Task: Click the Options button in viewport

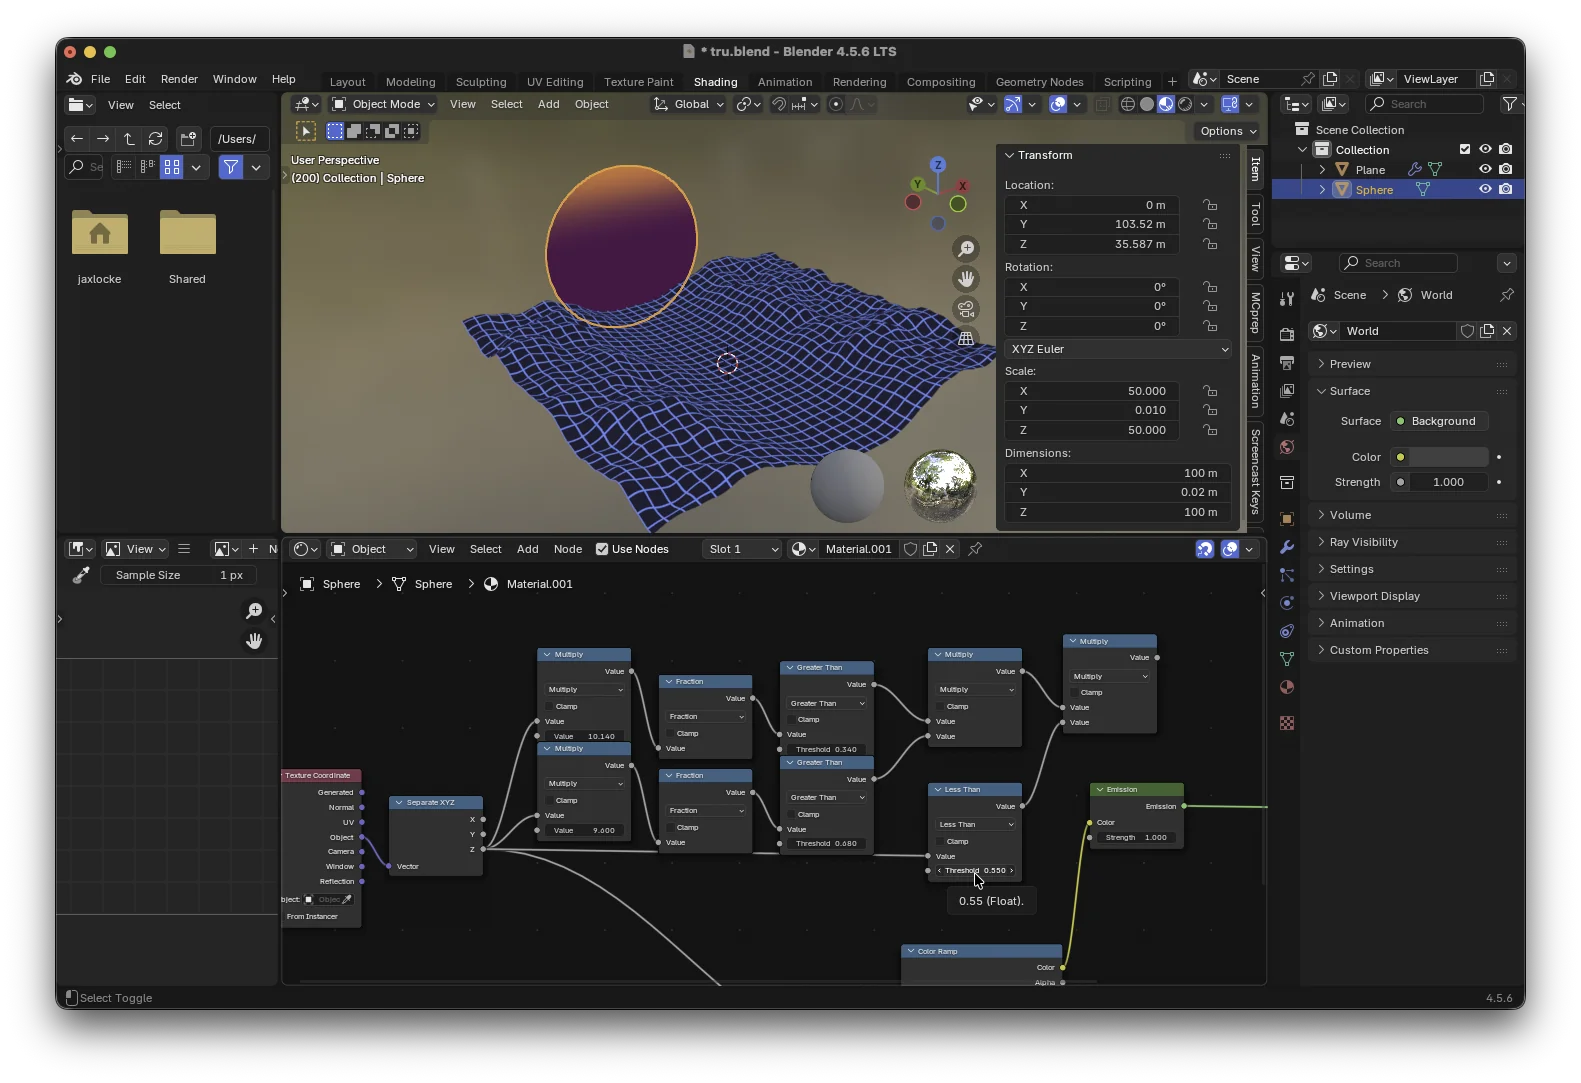Action: coord(1227,131)
